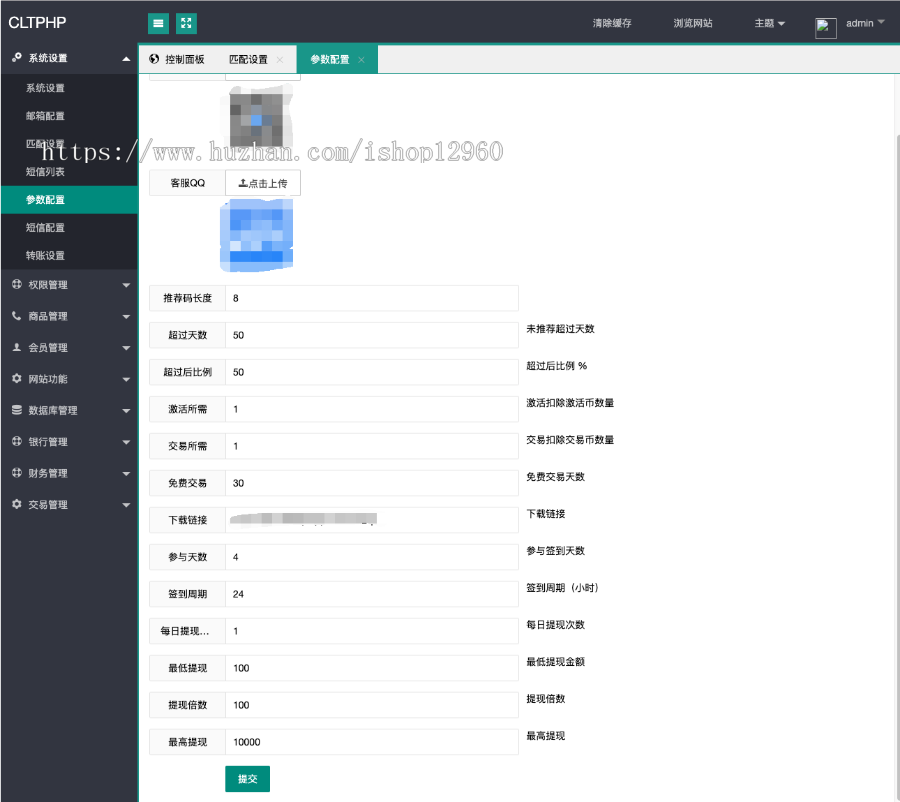The height and width of the screenshot is (802, 900).
Task: Click the 清除缓存 link
Action: pyautogui.click(x=612, y=23)
